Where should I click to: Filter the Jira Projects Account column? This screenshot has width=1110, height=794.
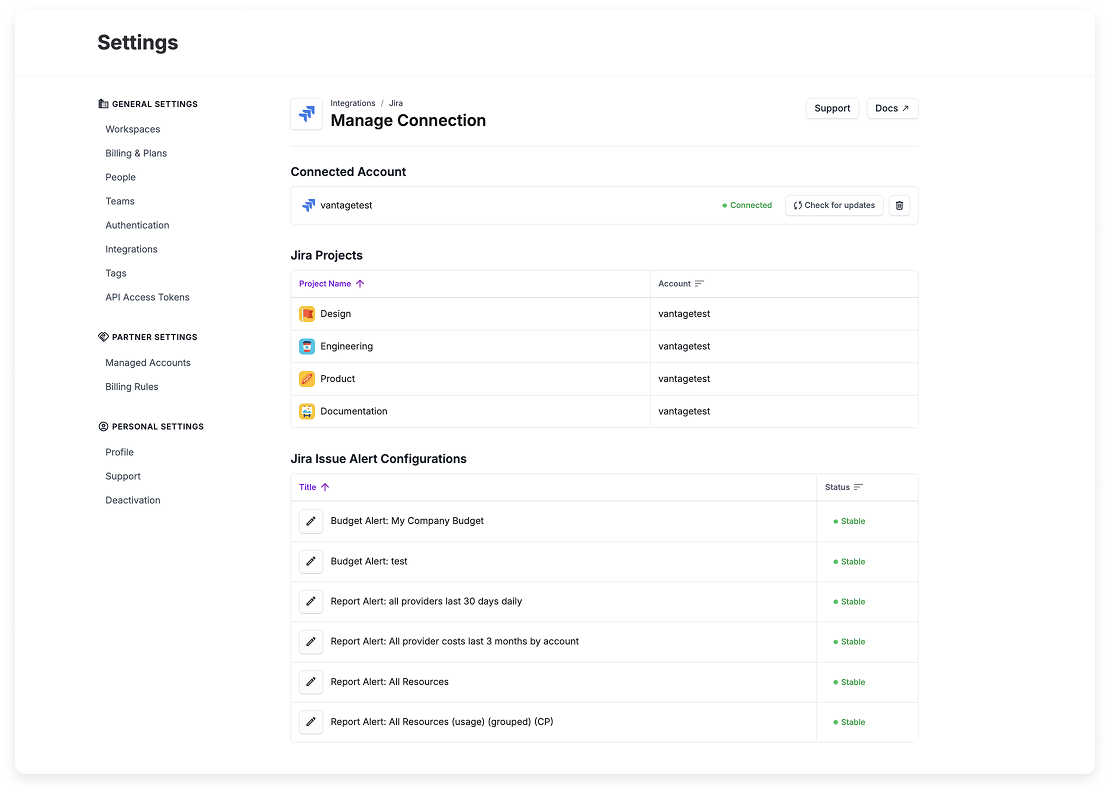point(699,284)
